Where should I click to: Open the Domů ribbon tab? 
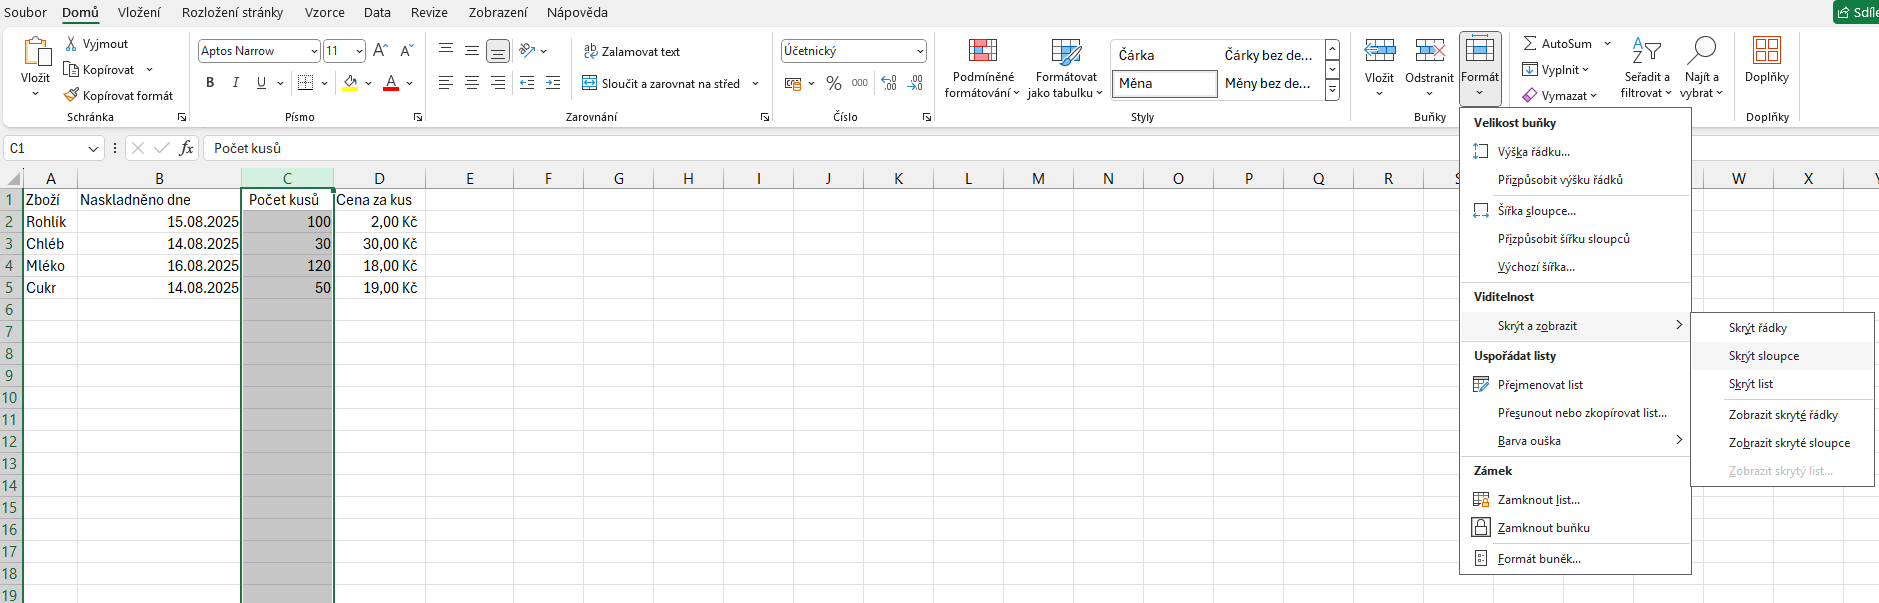[x=80, y=12]
